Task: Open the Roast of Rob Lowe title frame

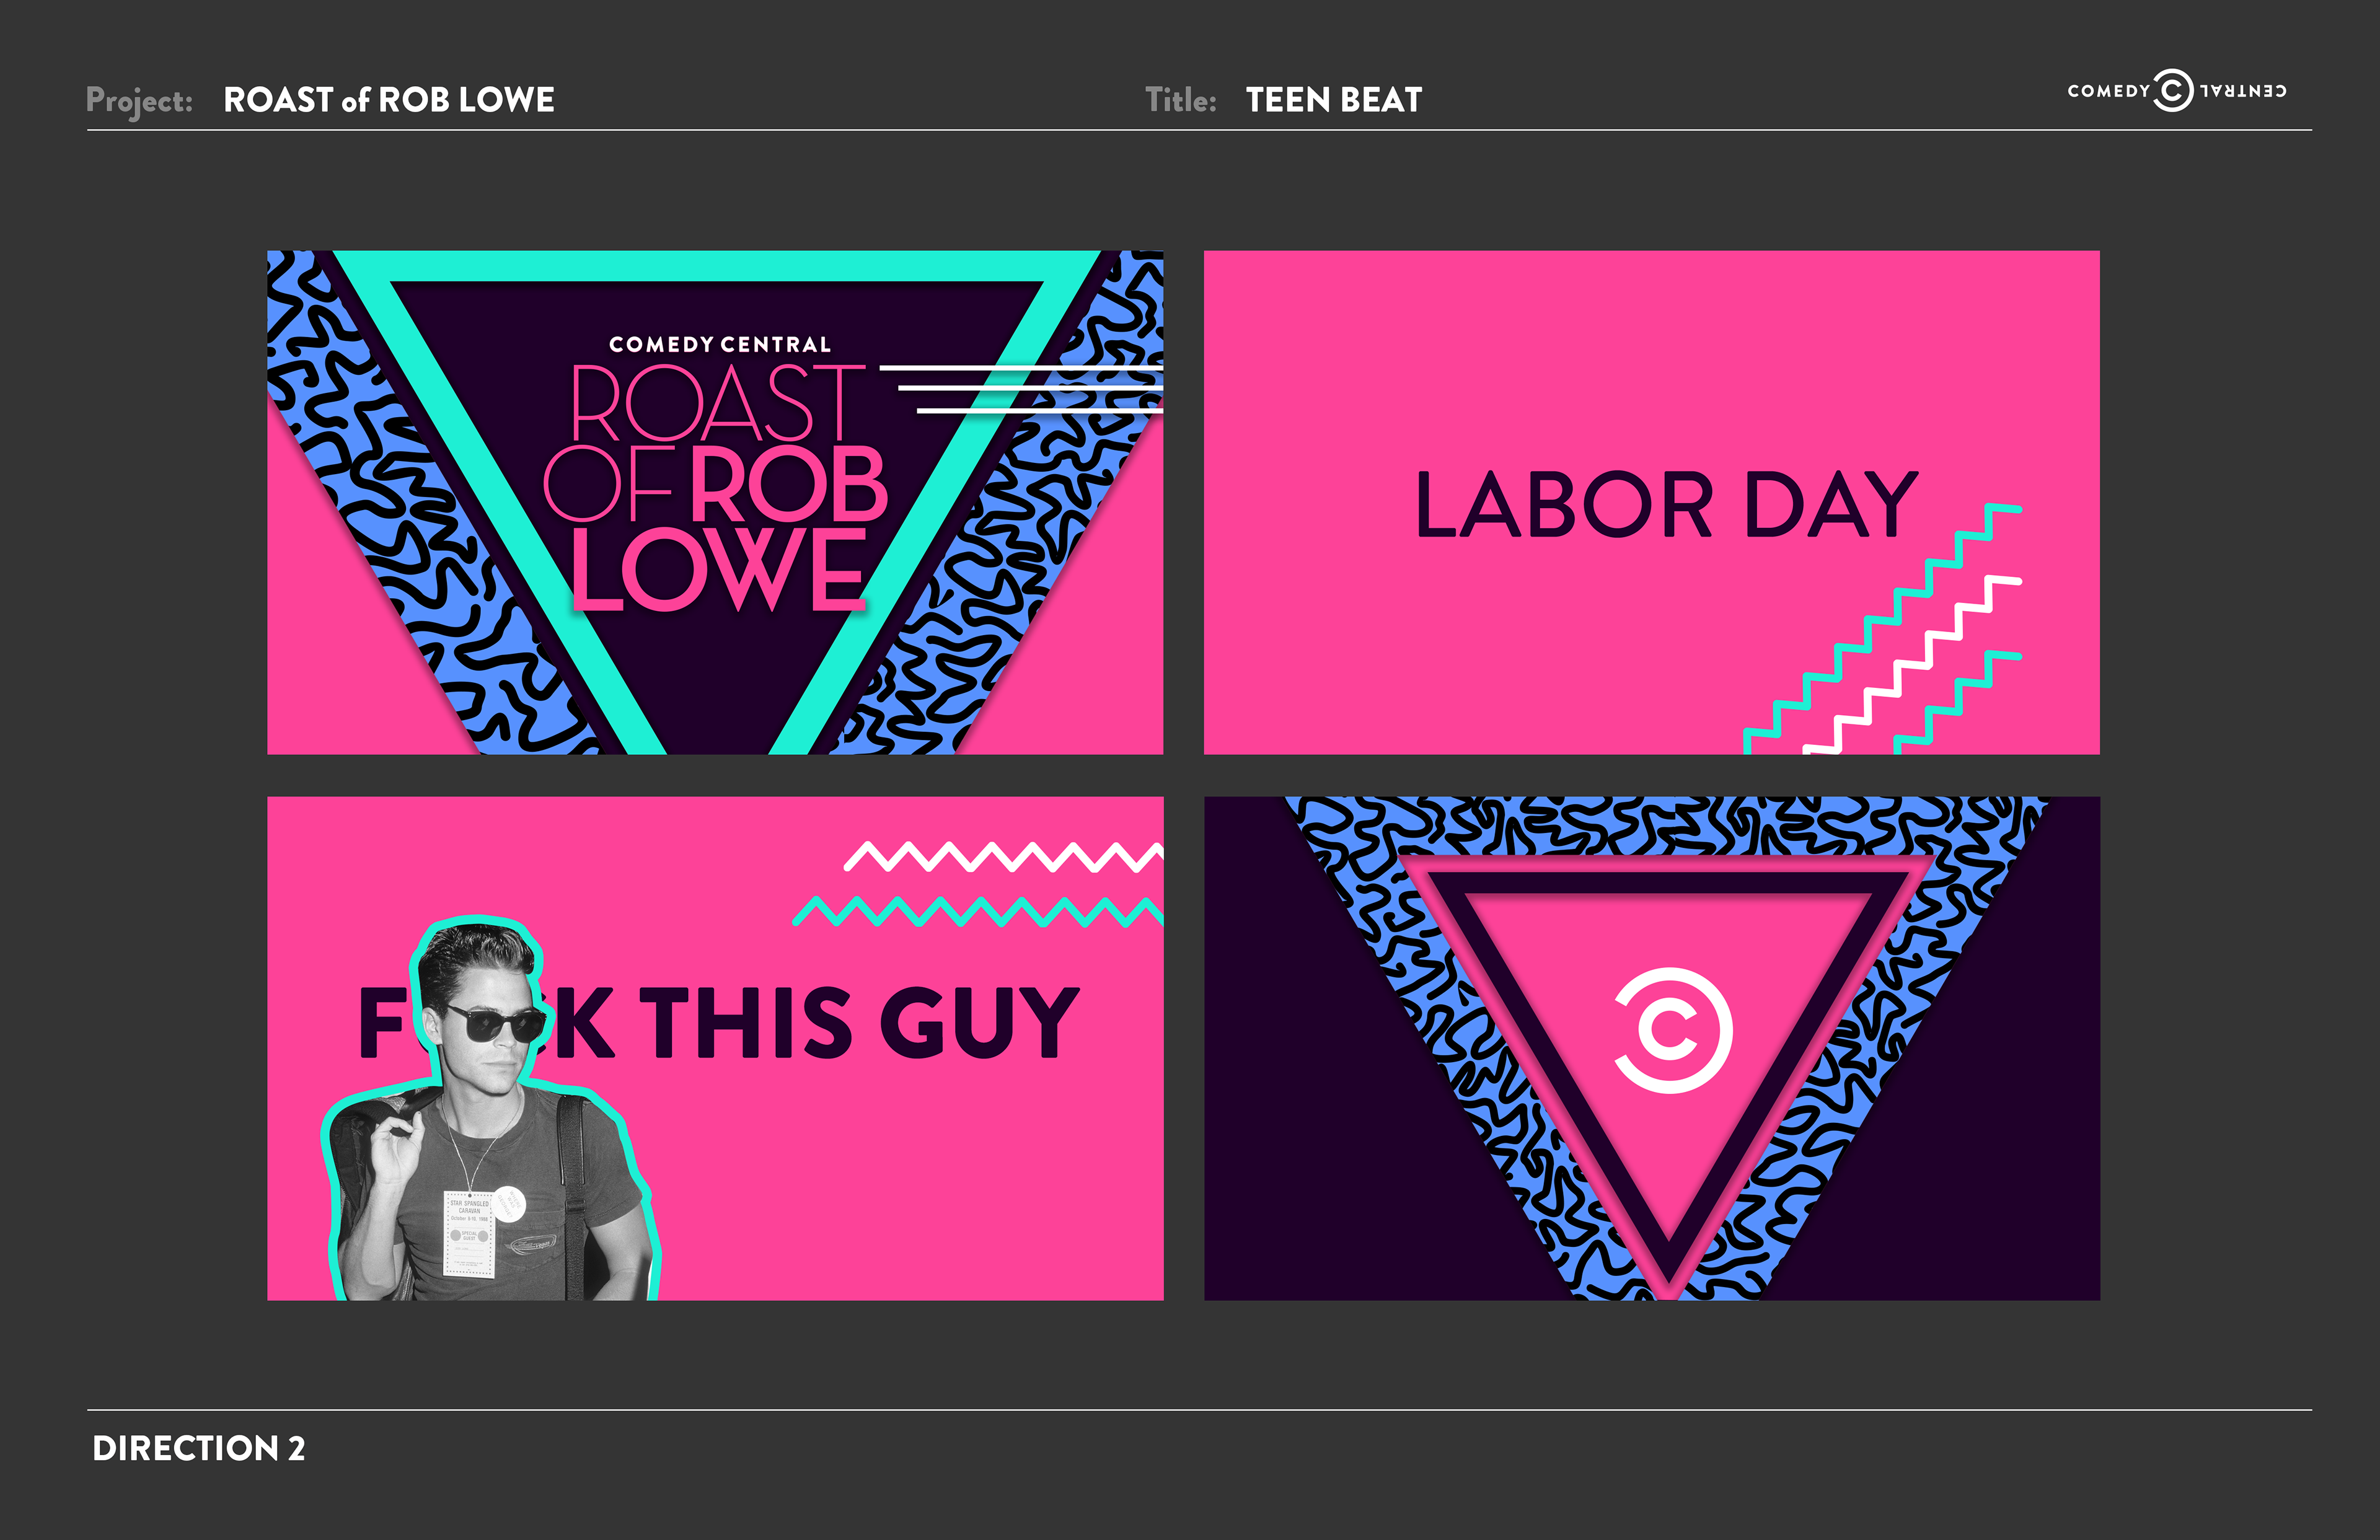Action: tap(715, 502)
